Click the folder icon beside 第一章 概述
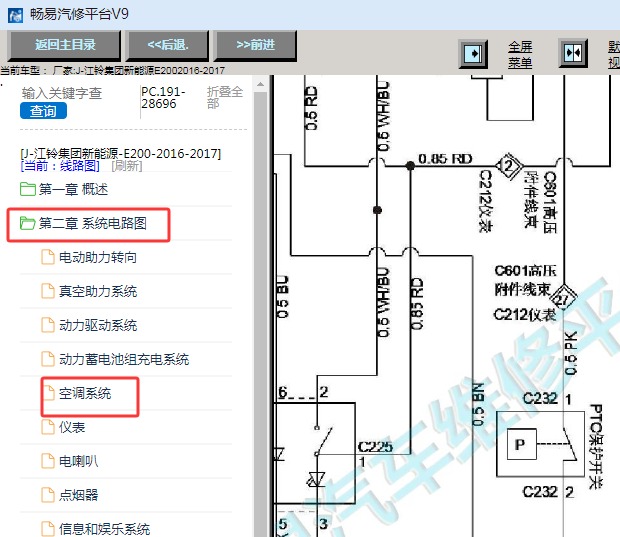 tap(28, 189)
